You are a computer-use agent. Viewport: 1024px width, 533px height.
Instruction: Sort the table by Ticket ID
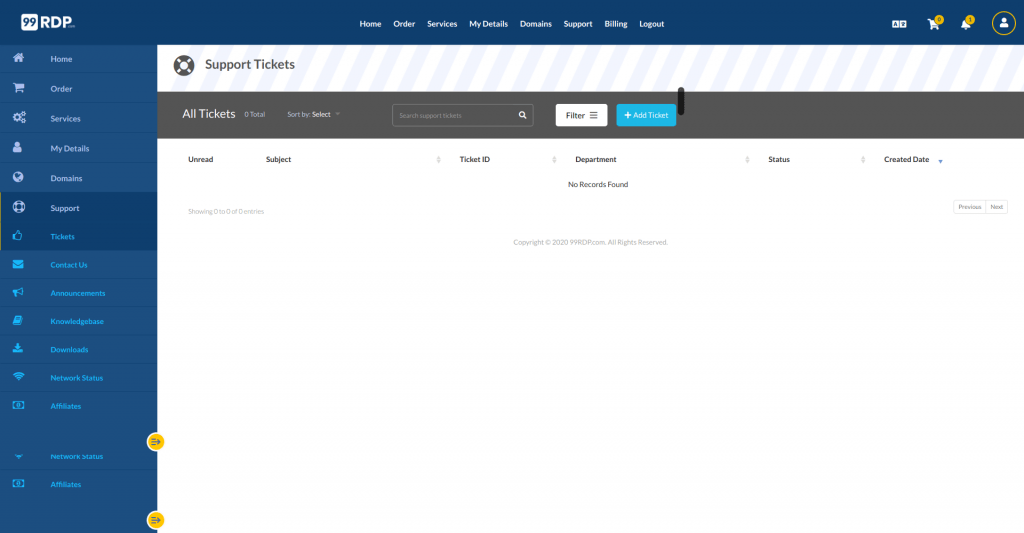pos(475,160)
